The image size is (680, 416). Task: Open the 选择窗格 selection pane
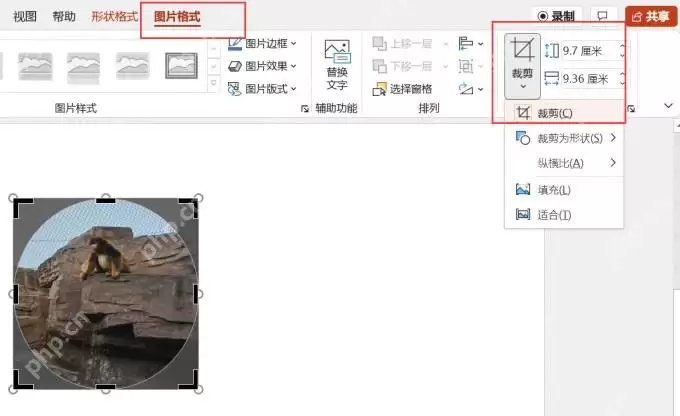[402, 89]
